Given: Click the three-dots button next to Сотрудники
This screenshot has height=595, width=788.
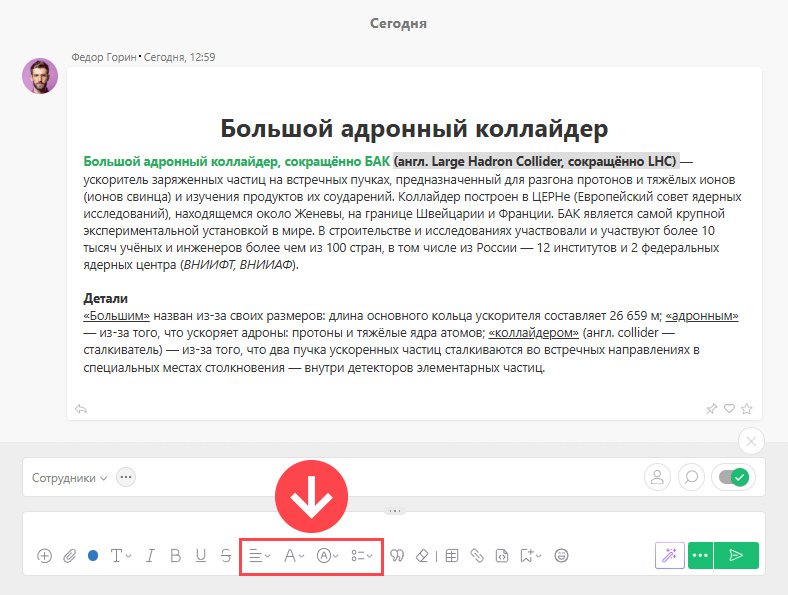Looking at the screenshot, I should click(126, 477).
